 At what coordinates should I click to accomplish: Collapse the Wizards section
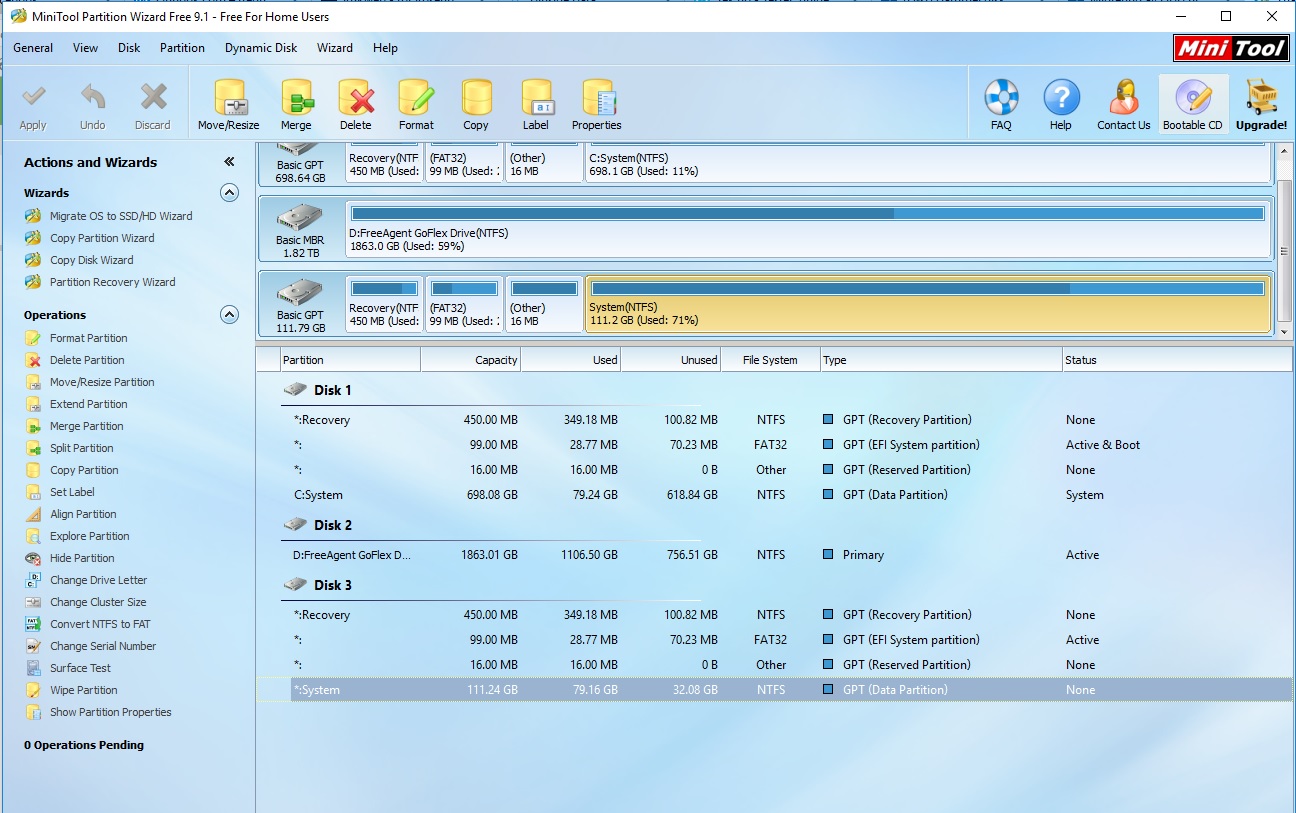(229, 192)
